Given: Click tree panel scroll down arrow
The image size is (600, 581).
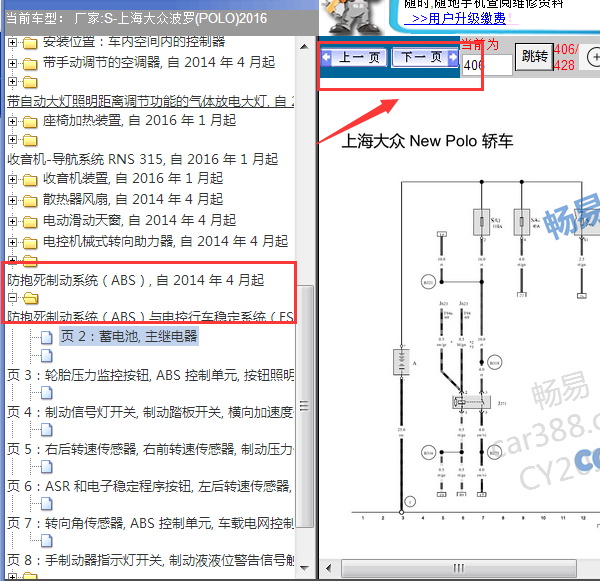Looking at the screenshot, I should [305, 568].
